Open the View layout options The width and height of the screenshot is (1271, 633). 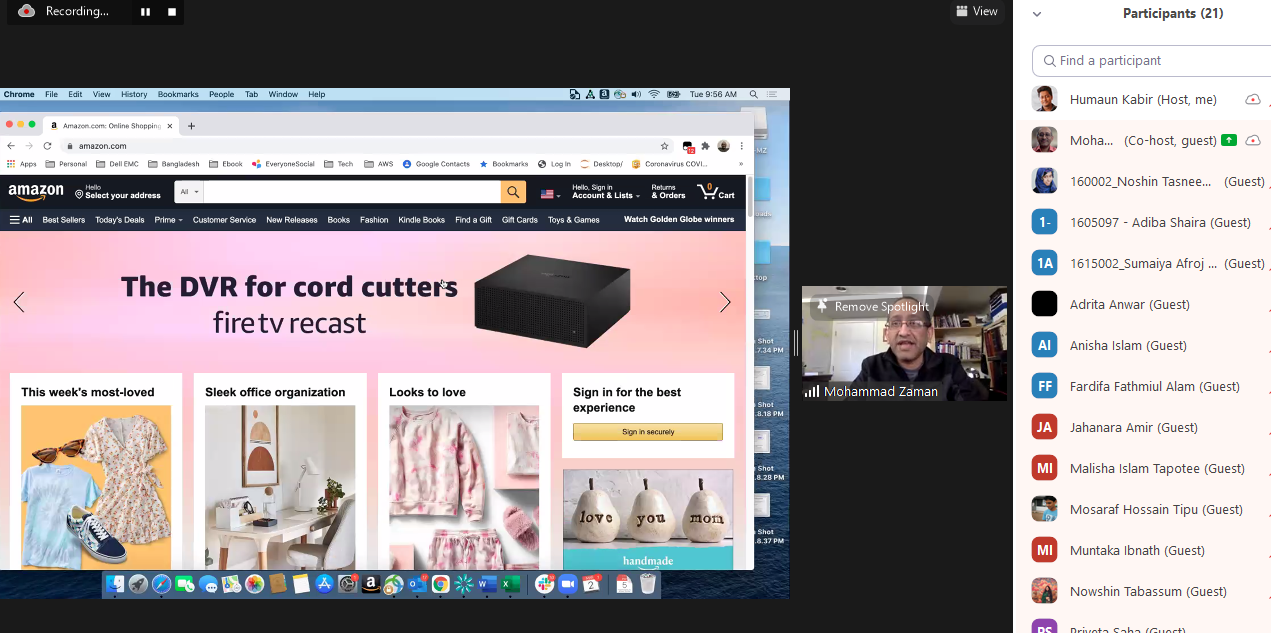click(977, 11)
